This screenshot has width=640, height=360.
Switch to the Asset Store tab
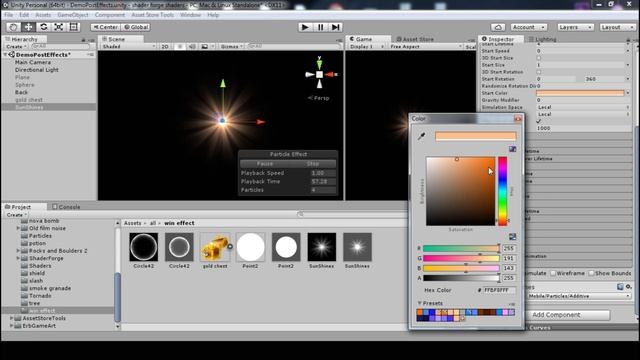point(415,39)
